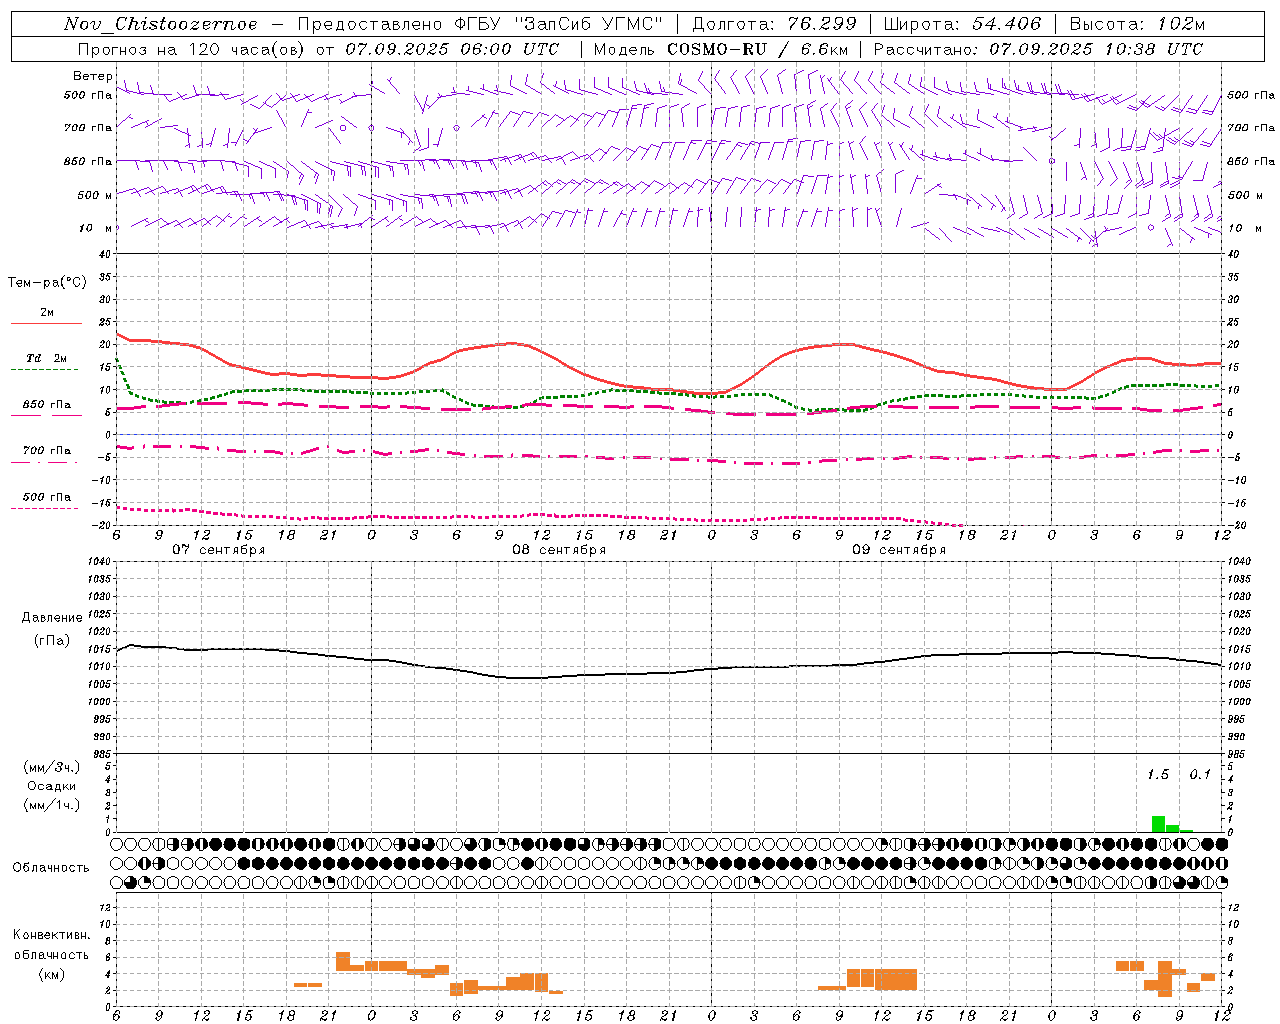Click the "Td 2м" dew point legend entry
The height and width of the screenshot is (1024, 1280).
(x=47, y=358)
